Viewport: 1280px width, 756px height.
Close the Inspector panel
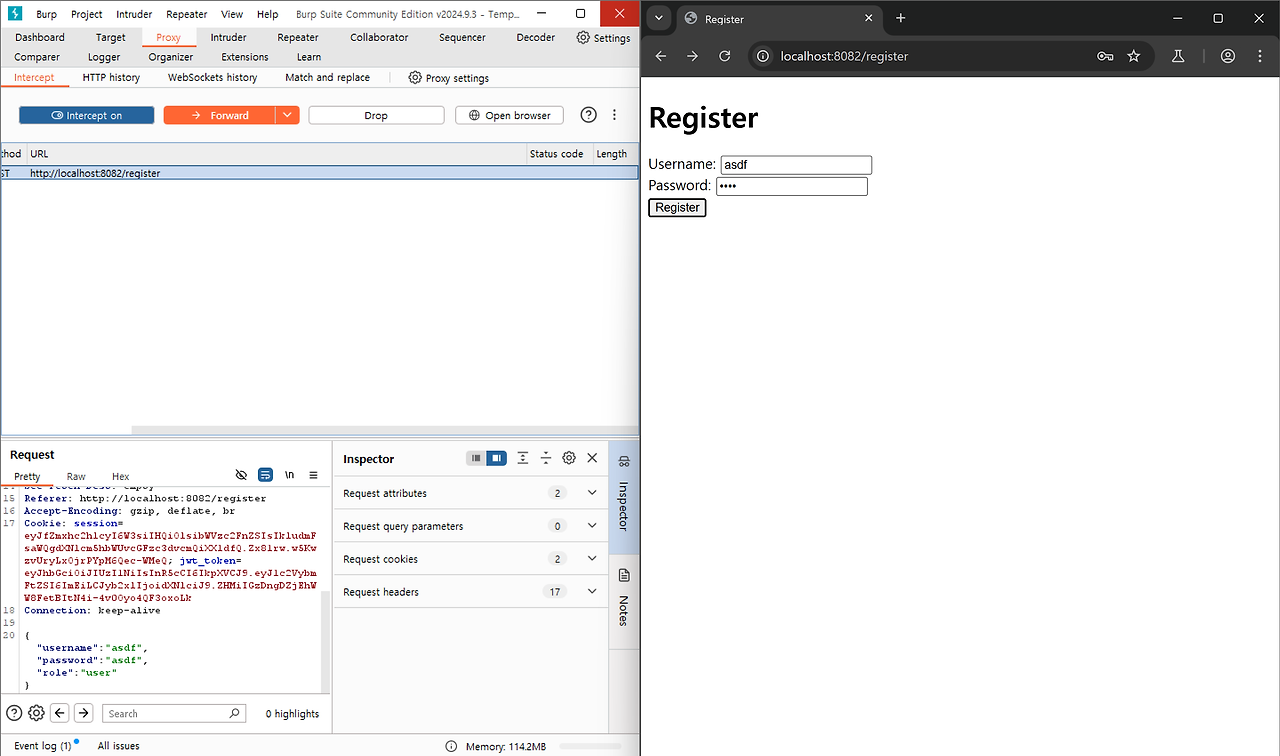pos(592,458)
